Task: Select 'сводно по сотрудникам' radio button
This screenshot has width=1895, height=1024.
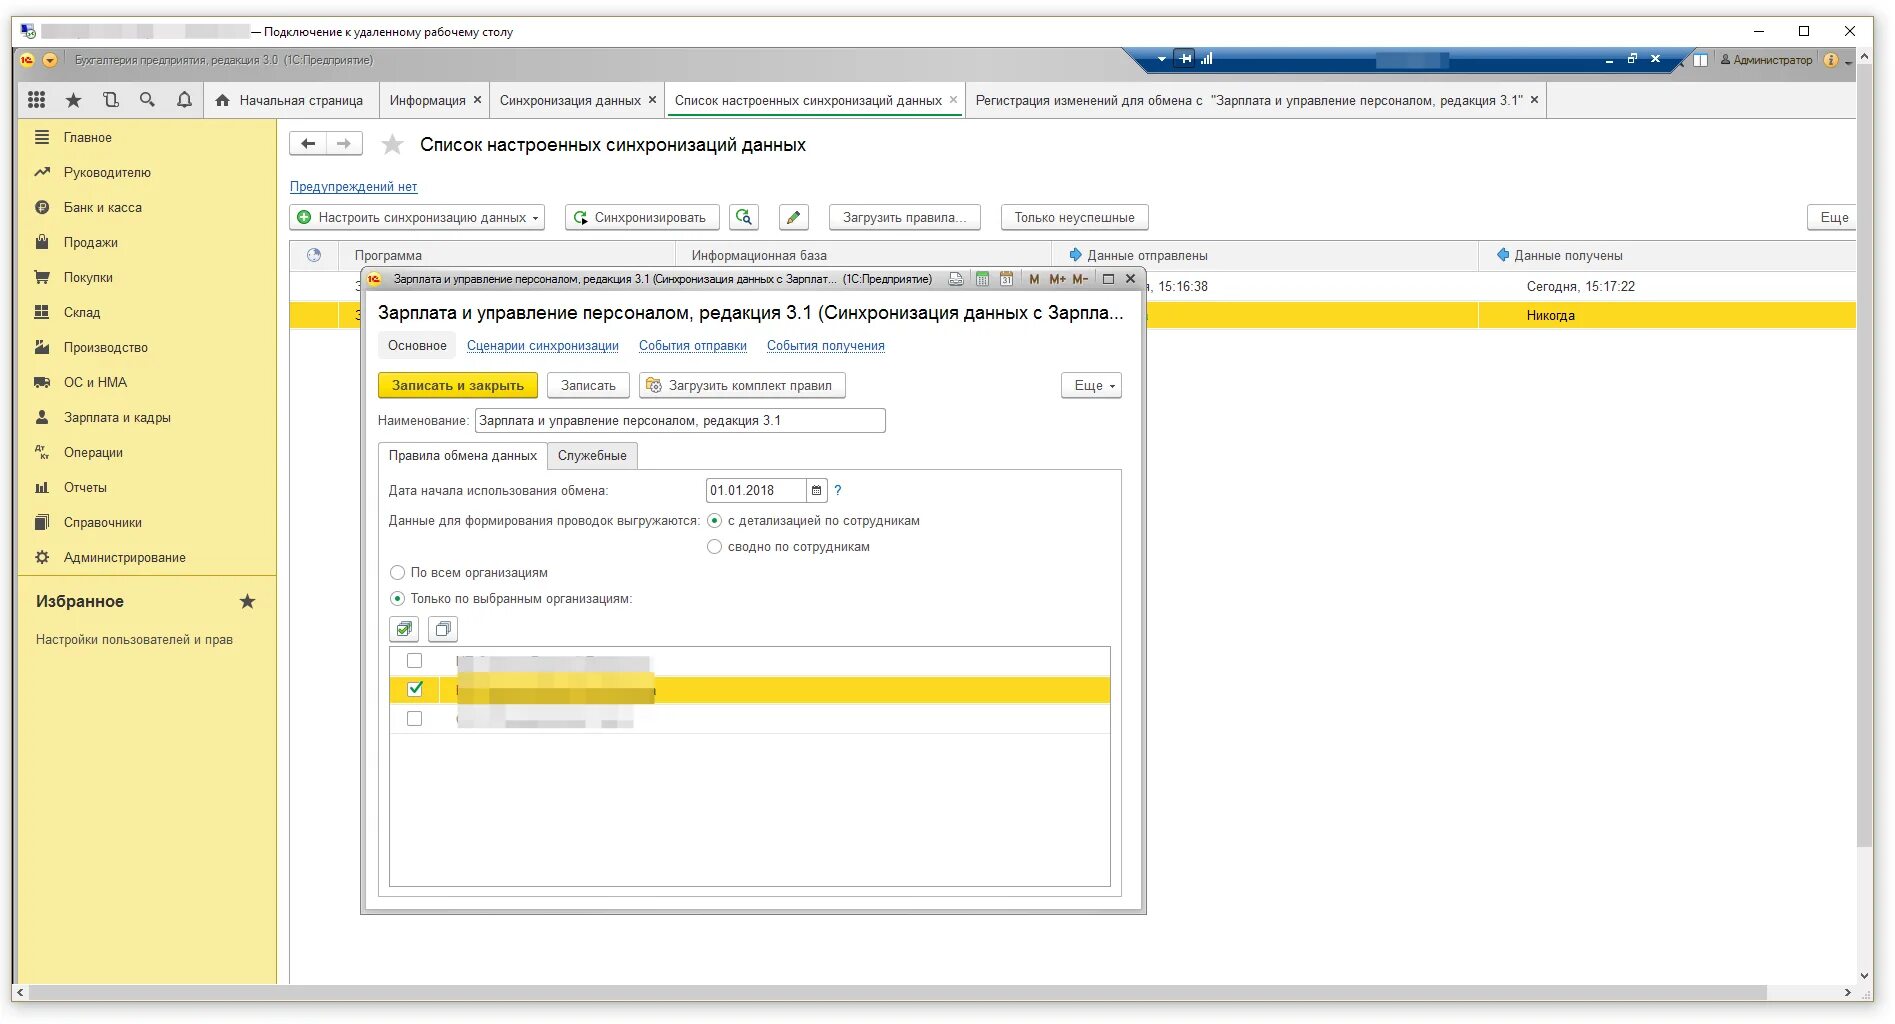Action: (x=714, y=547)
